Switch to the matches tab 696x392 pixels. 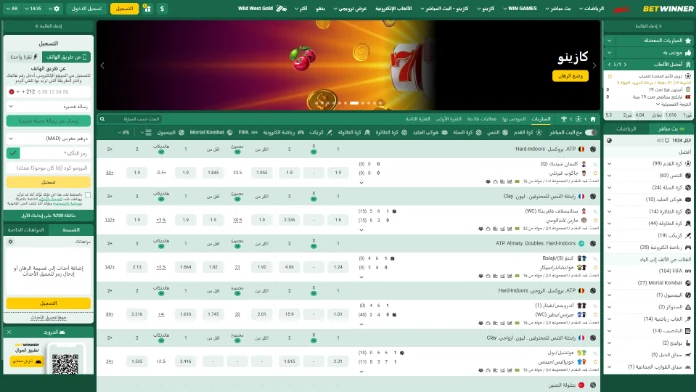click(541, 119)
